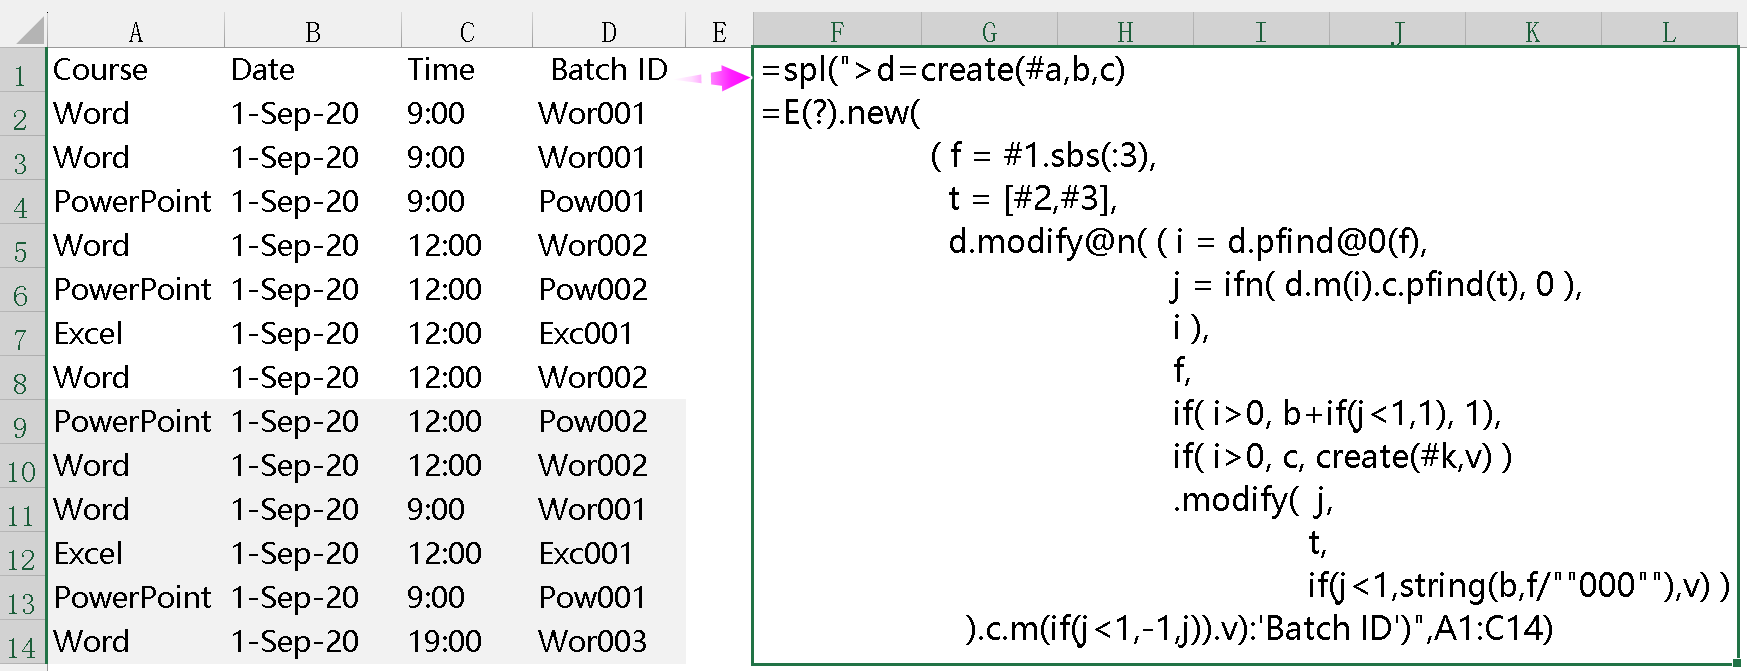Select row 14 header
The image size is (1747, 671).
pos(21,647)
